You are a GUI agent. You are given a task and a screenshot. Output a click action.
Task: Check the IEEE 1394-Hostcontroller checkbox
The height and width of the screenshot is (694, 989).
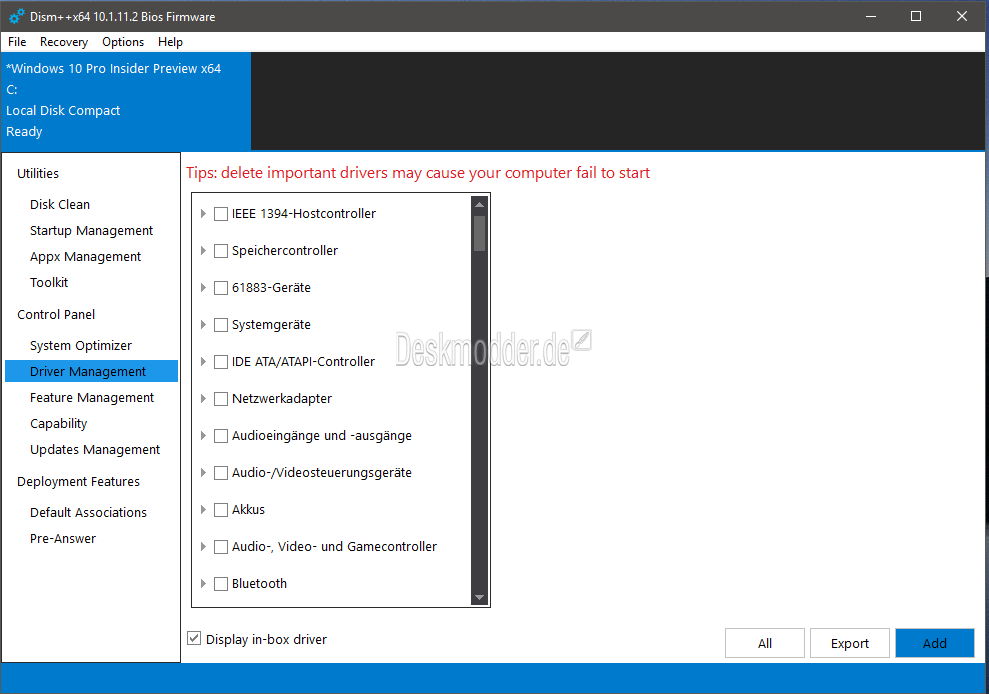[221, 214]
